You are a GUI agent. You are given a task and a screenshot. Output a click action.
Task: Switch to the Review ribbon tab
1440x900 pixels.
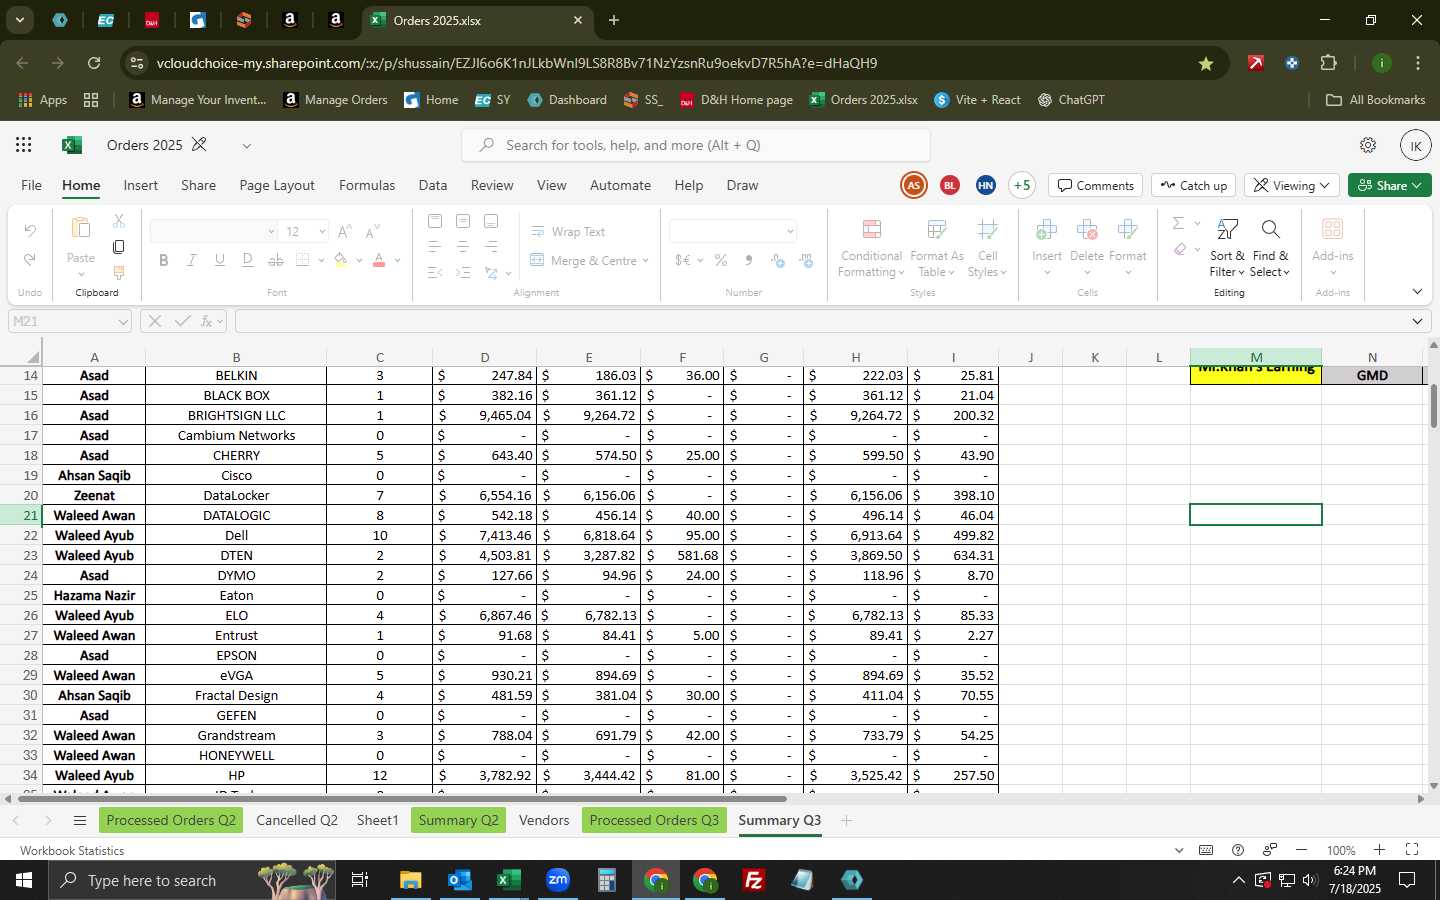(x=492, y=185)
